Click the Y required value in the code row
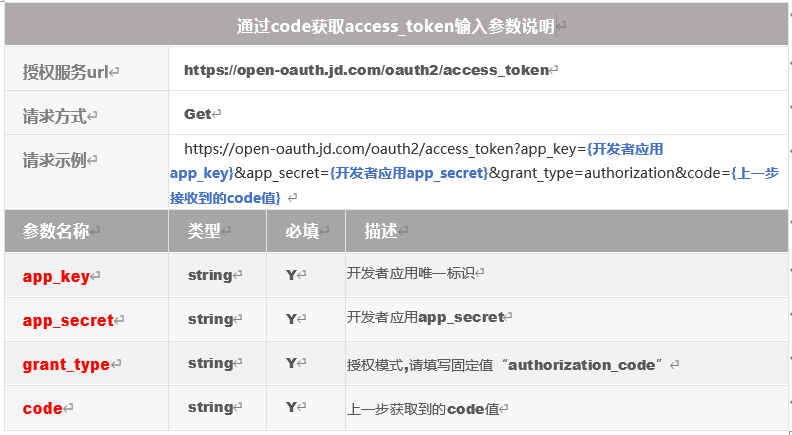 click(x=292, y=408)
